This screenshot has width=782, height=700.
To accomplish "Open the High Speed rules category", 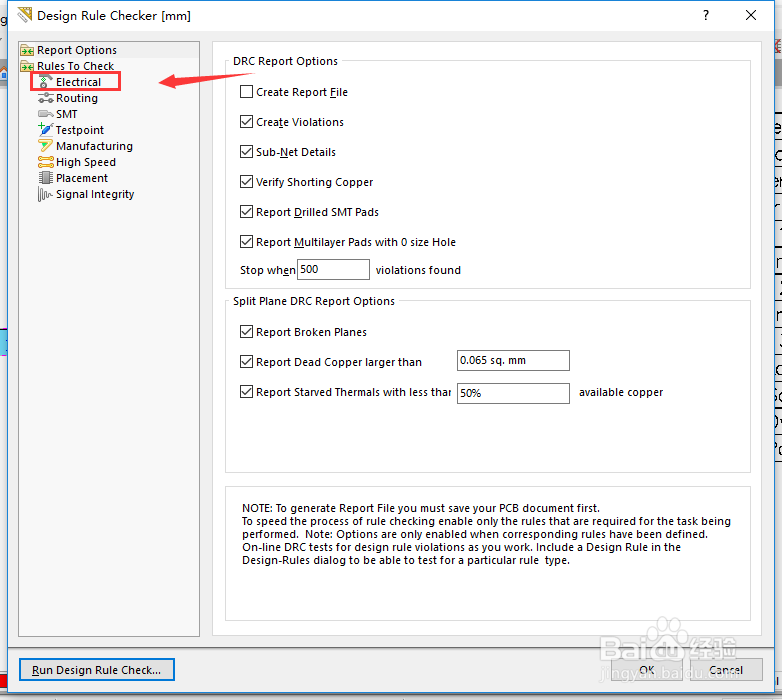I will click(86, 162).
